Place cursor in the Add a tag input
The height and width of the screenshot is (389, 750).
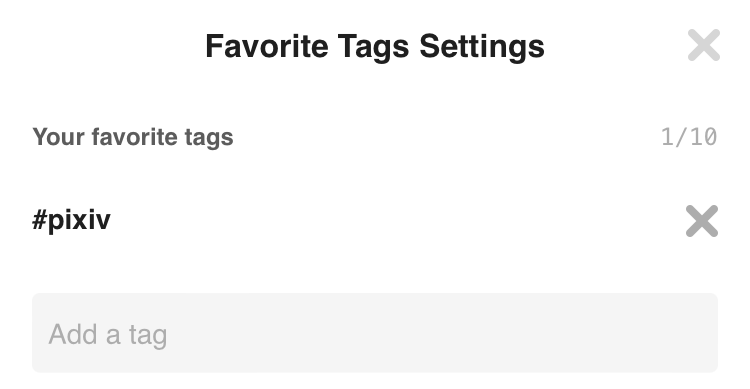(375, 333)
